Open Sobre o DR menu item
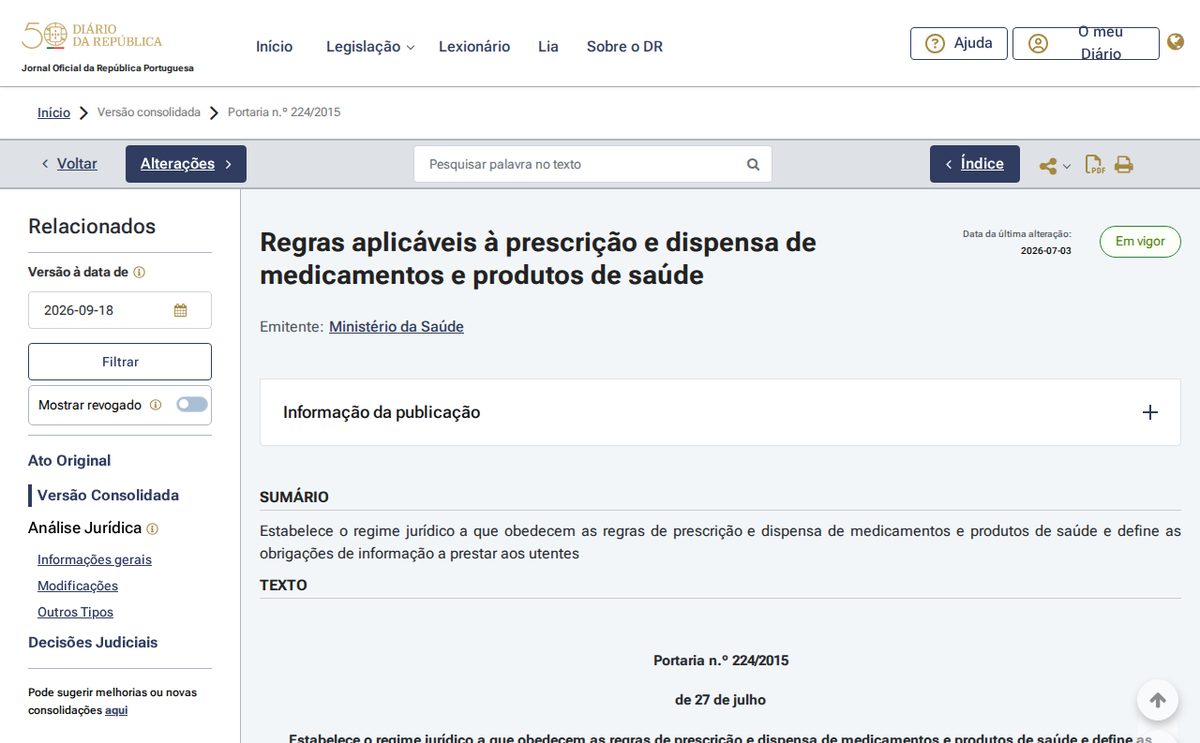The width and height of the screenshot is (1200, 743). tap(625, 47)
